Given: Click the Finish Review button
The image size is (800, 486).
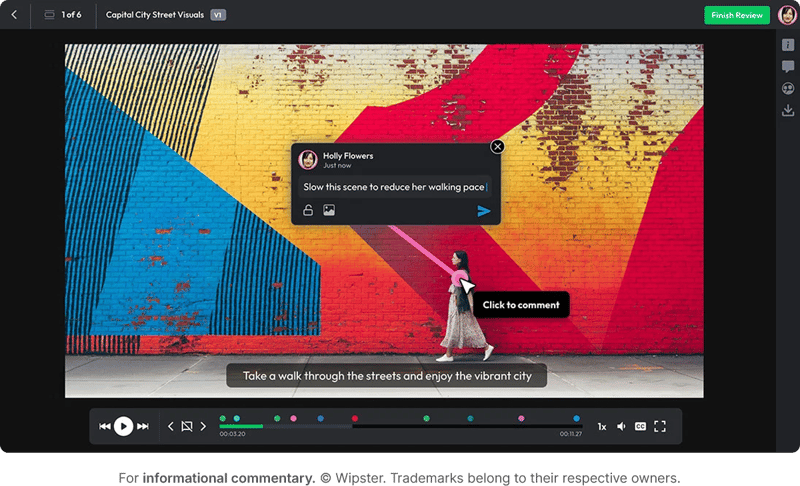Looking at the screenshot, I should (x=737, y=15).
